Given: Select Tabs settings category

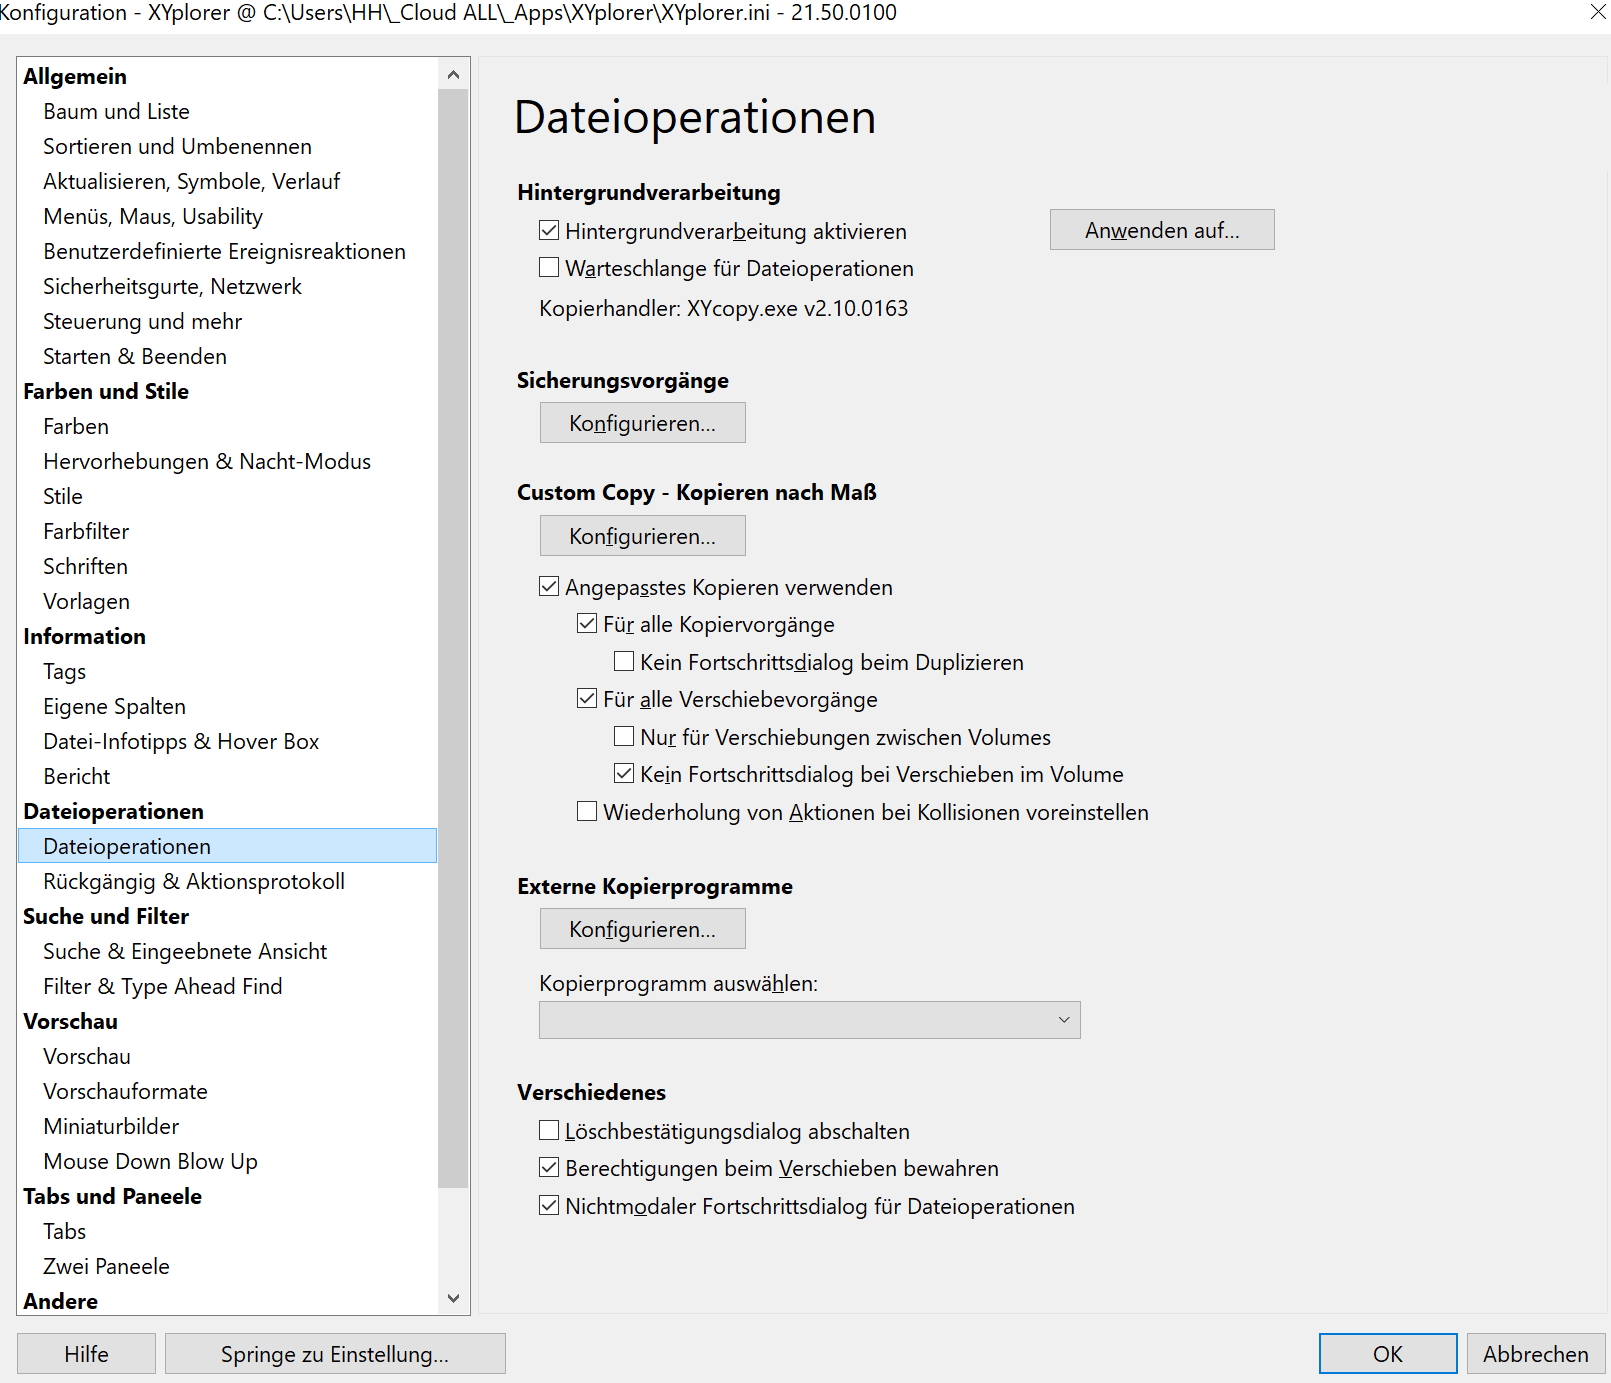Looking at the screenshot, I should tap(65, 1231).
